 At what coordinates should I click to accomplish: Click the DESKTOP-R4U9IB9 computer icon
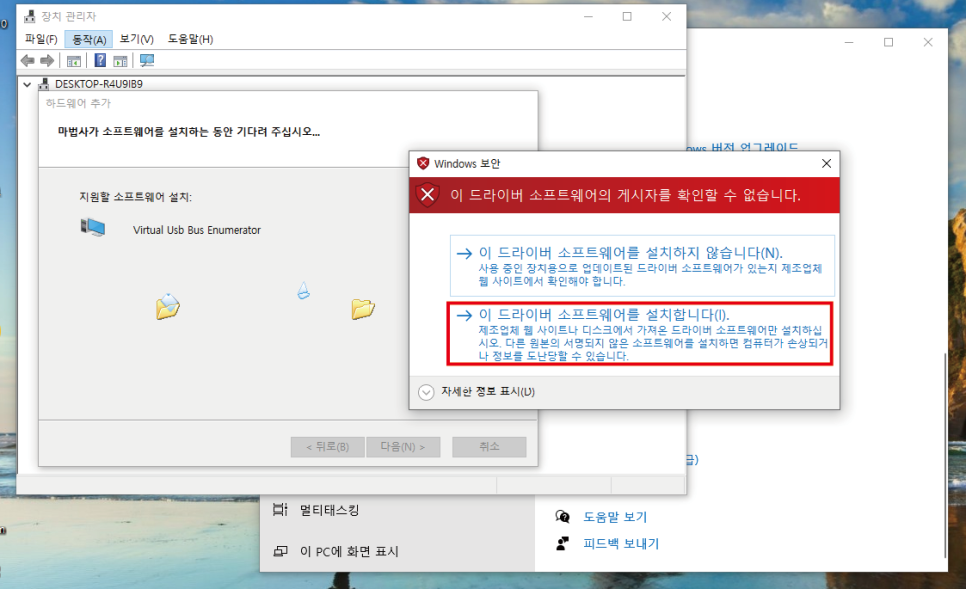(x=44, y=84)
